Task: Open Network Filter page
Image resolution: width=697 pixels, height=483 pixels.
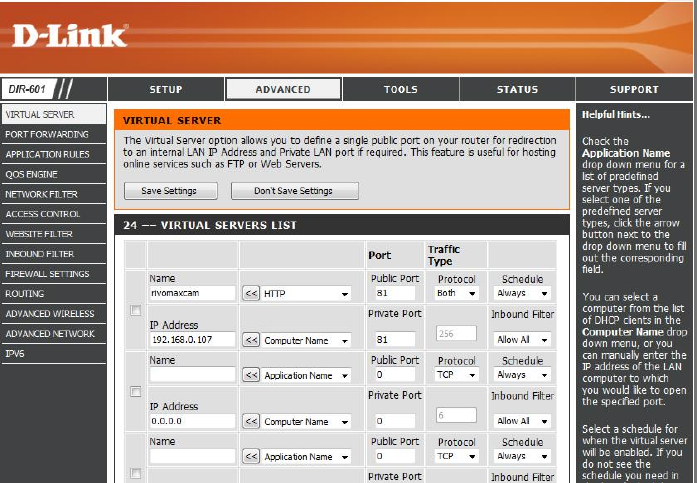Action: point(53,194)
